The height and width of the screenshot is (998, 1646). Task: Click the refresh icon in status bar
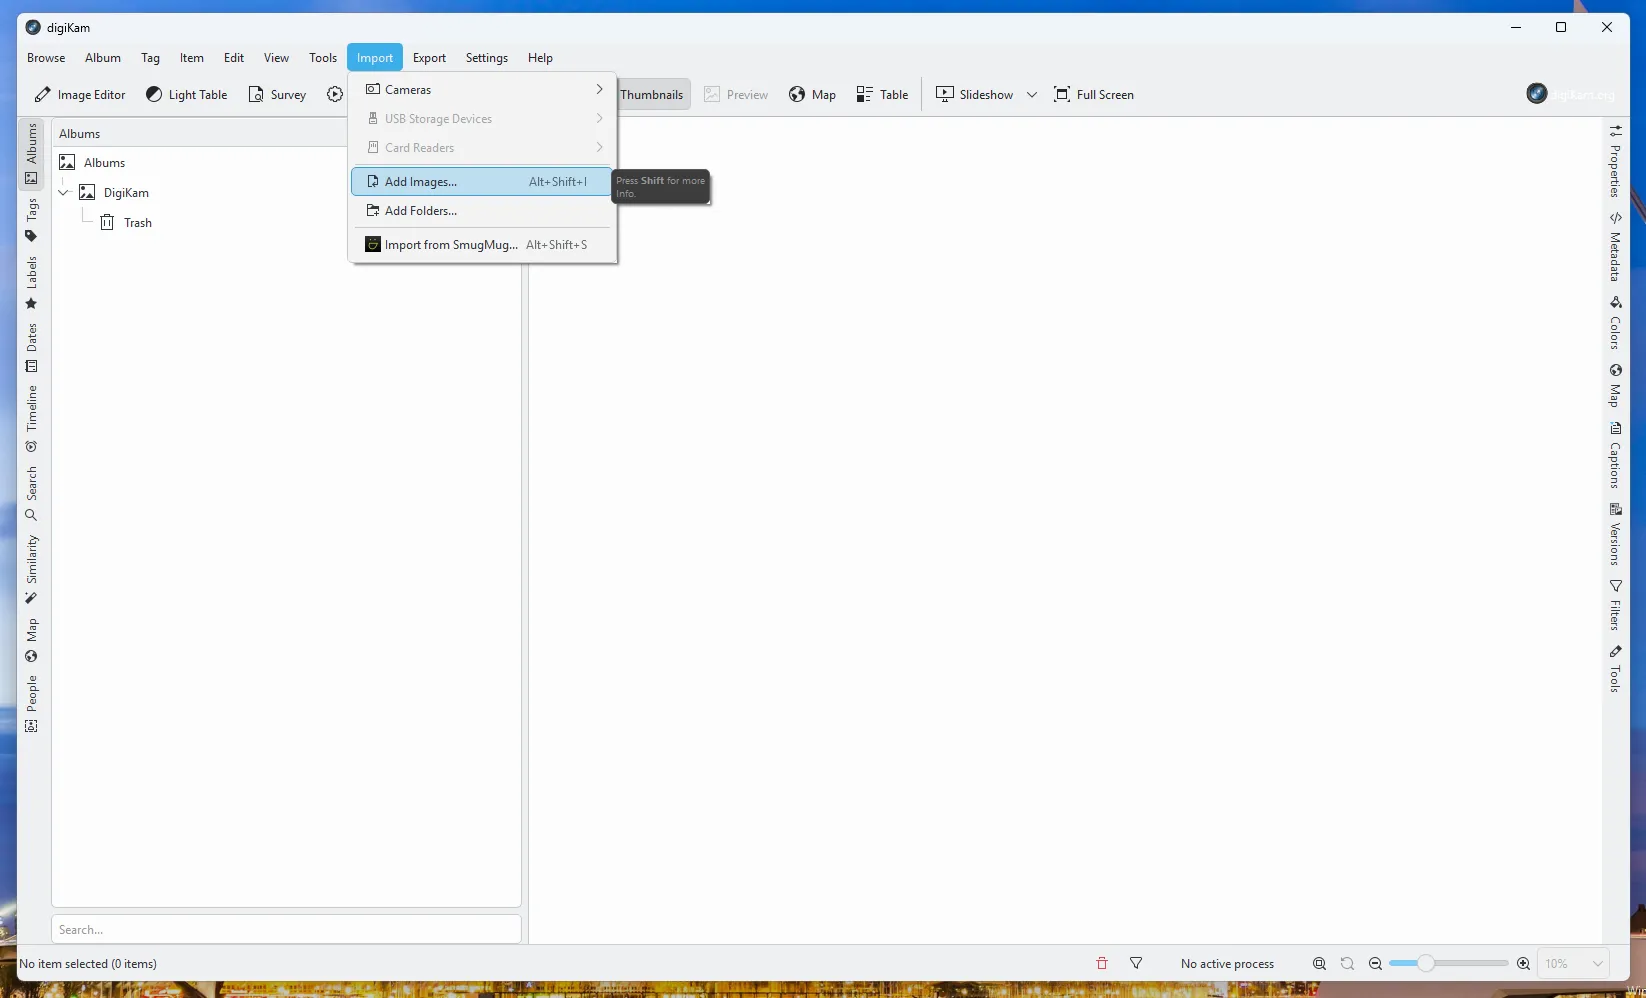point(1347,964)
